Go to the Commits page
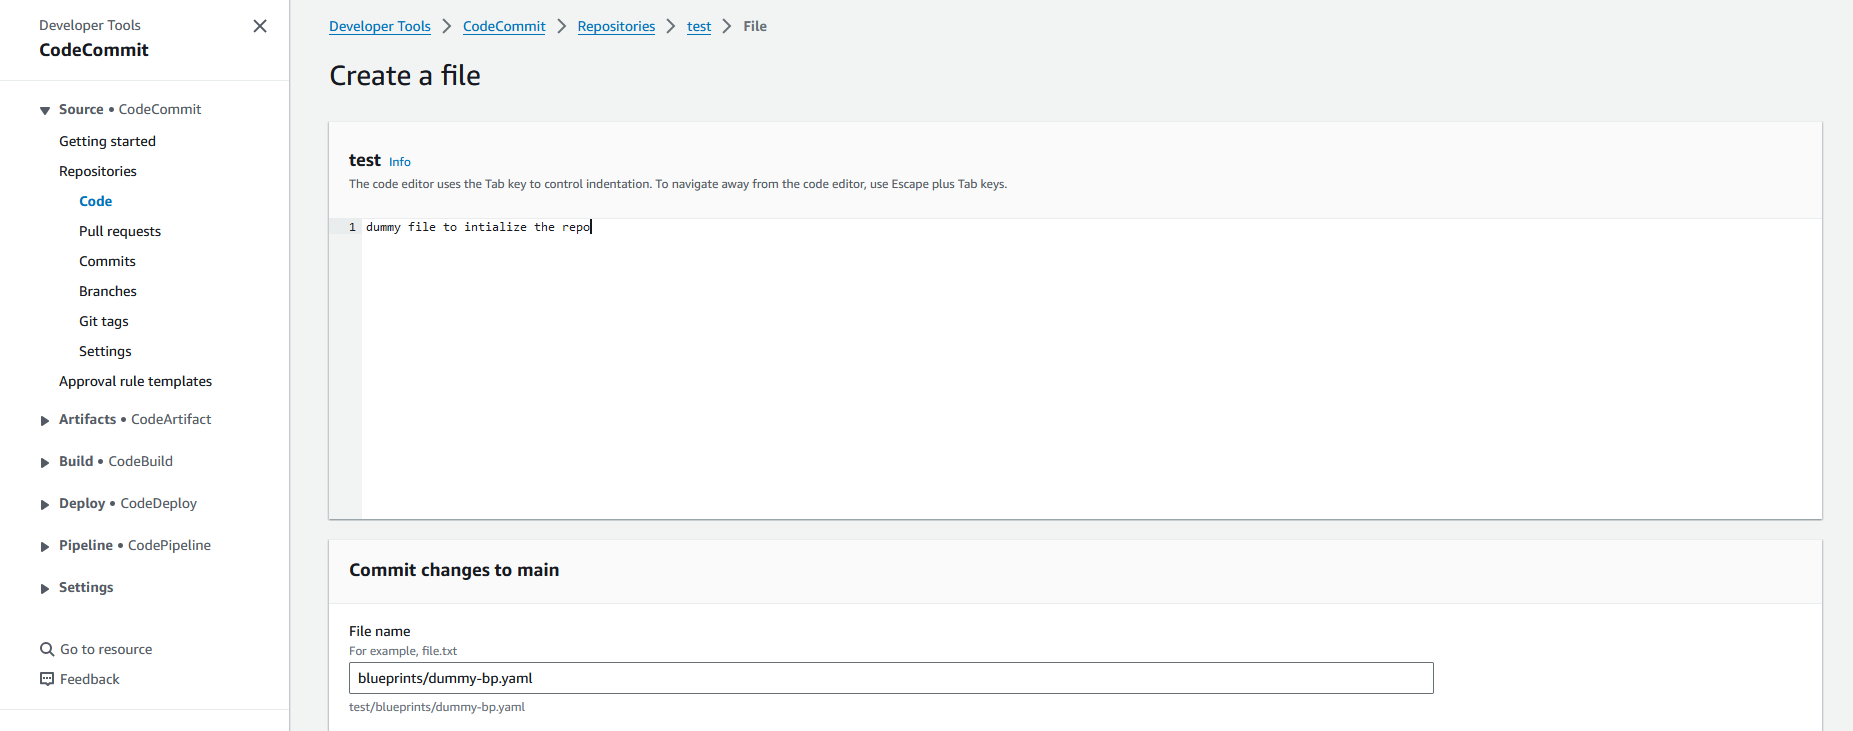1853x731 pixels. point(107,261)
